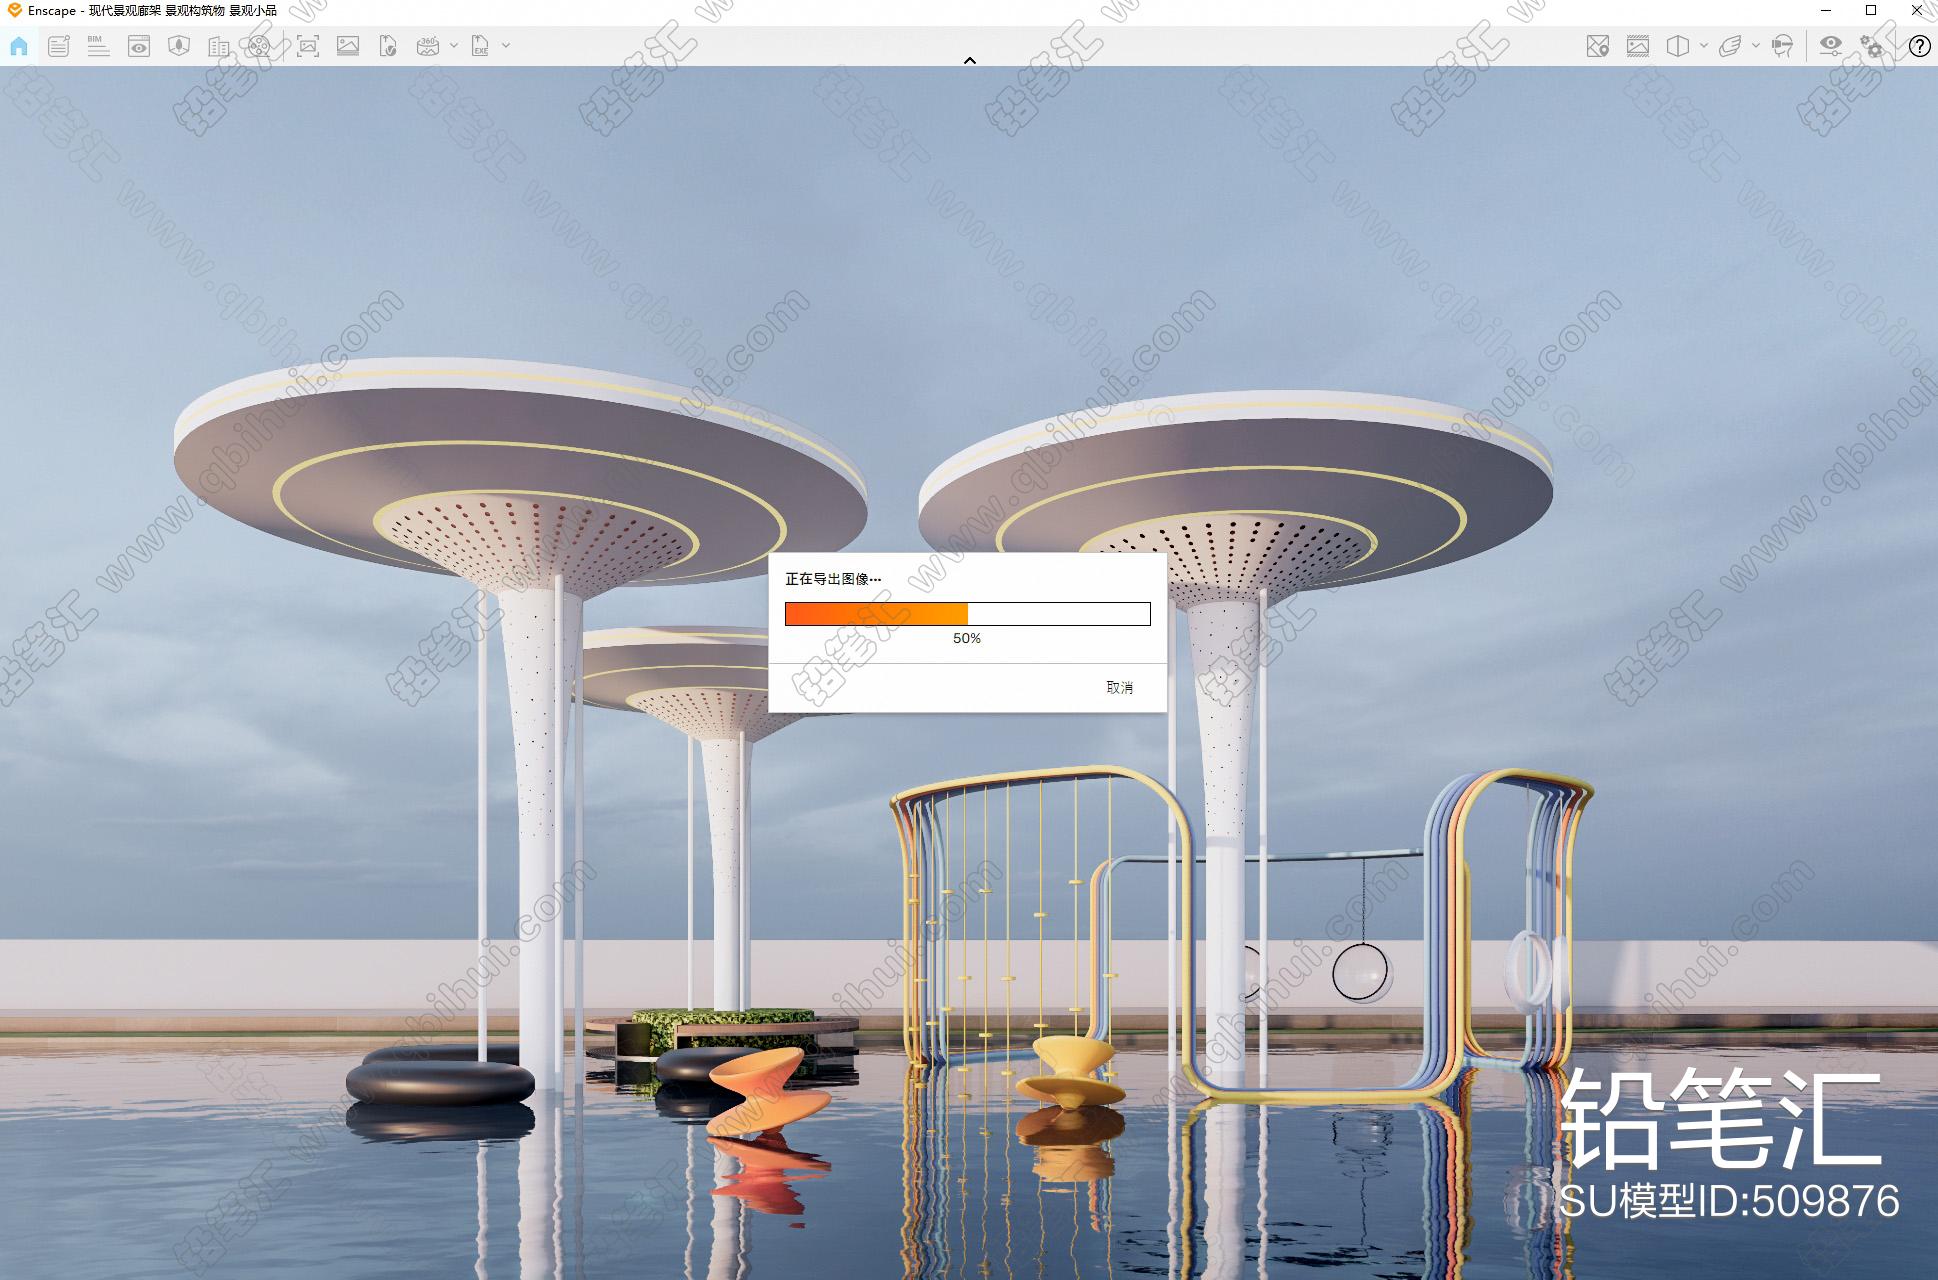Open the help question mark icon

(x=1919, y=46)
